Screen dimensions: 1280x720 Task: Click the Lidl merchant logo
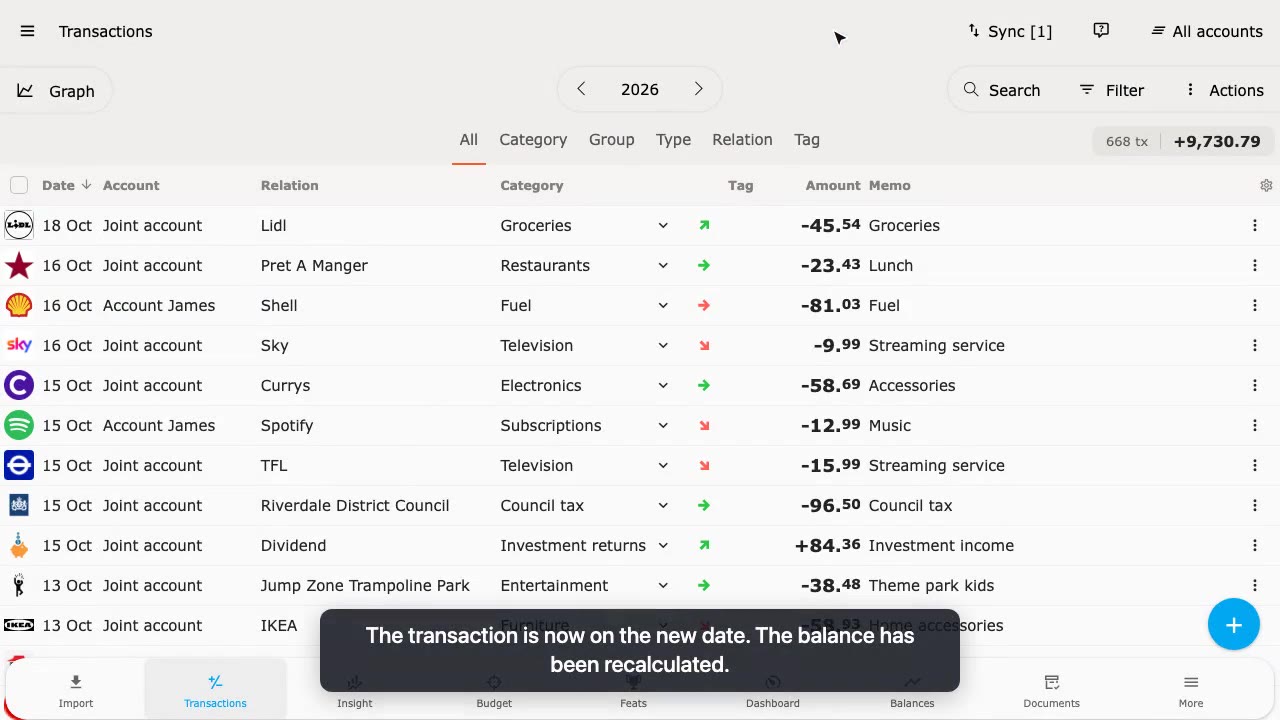point(19,225)
